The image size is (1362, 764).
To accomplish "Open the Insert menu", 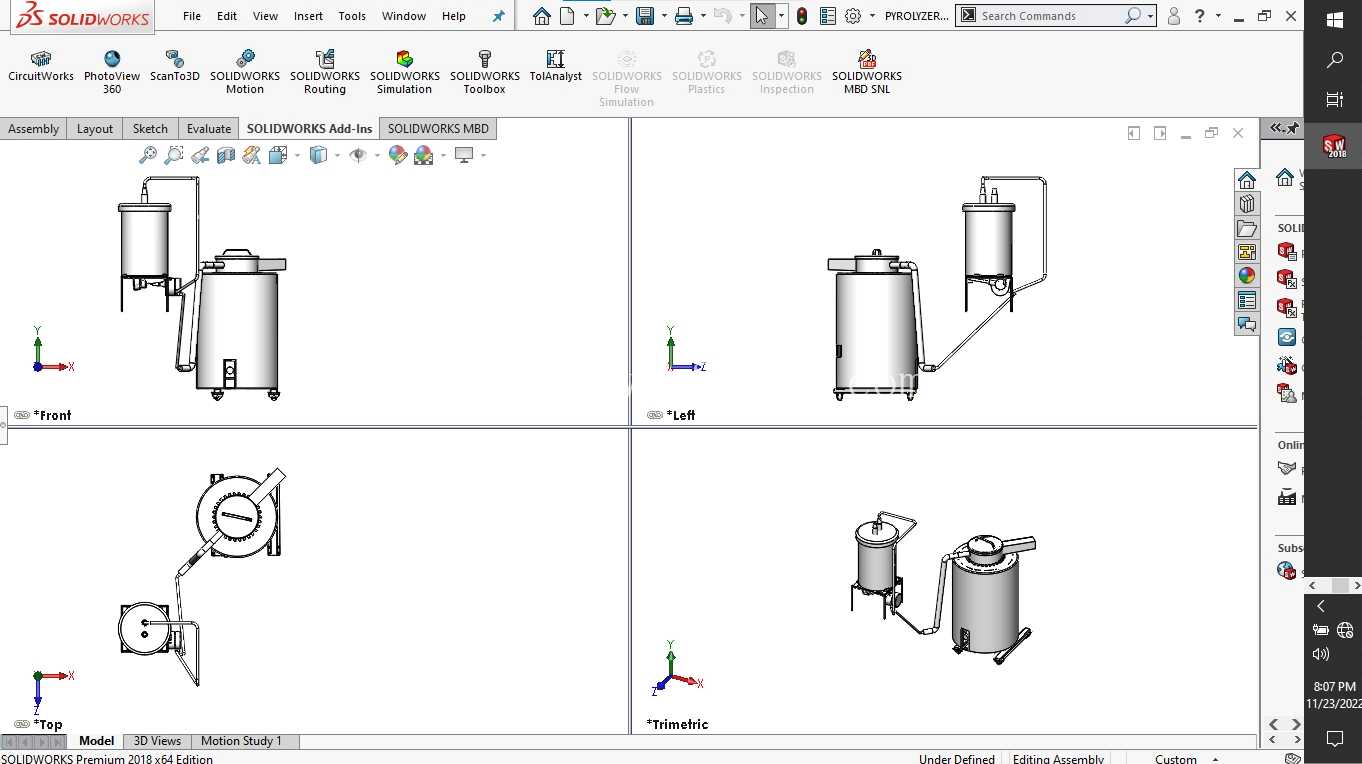I will [x=308, y=16].
